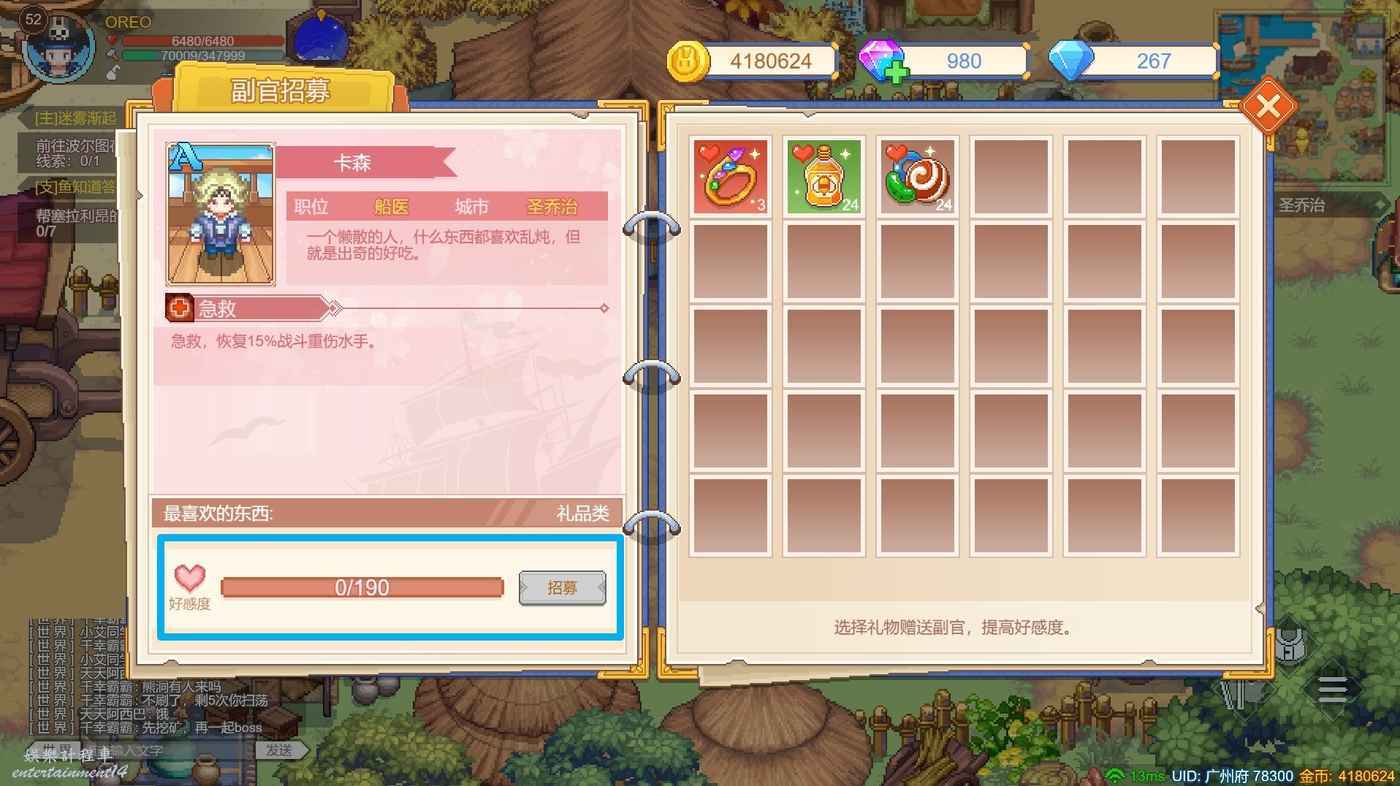Click the 卡森 character portrait

click(x=220, y=214)
